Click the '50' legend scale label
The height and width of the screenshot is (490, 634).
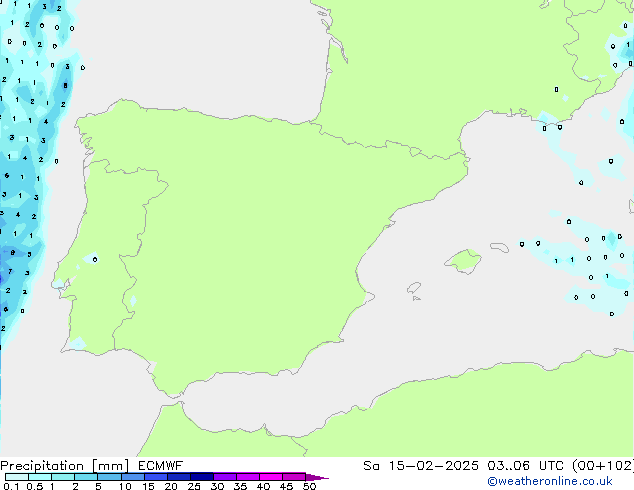[309, 486]
